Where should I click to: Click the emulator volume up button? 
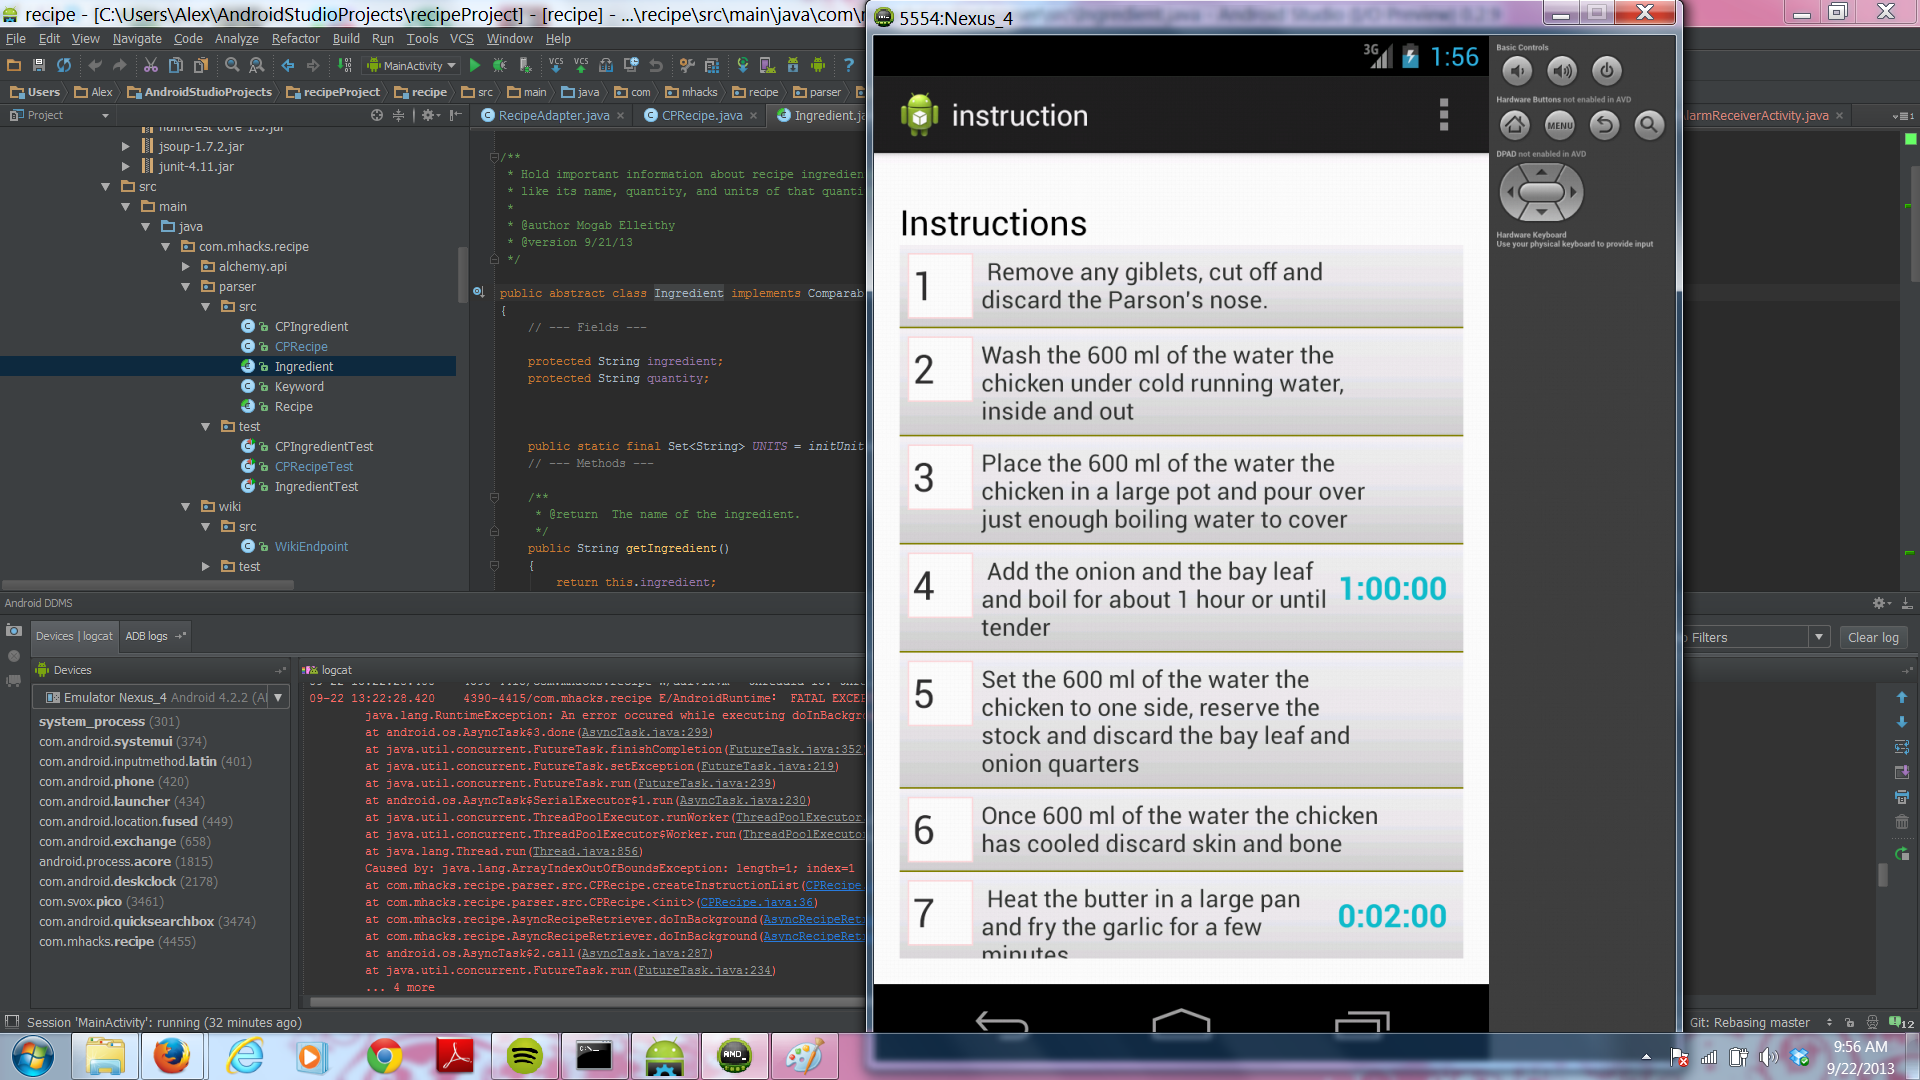1561,71
